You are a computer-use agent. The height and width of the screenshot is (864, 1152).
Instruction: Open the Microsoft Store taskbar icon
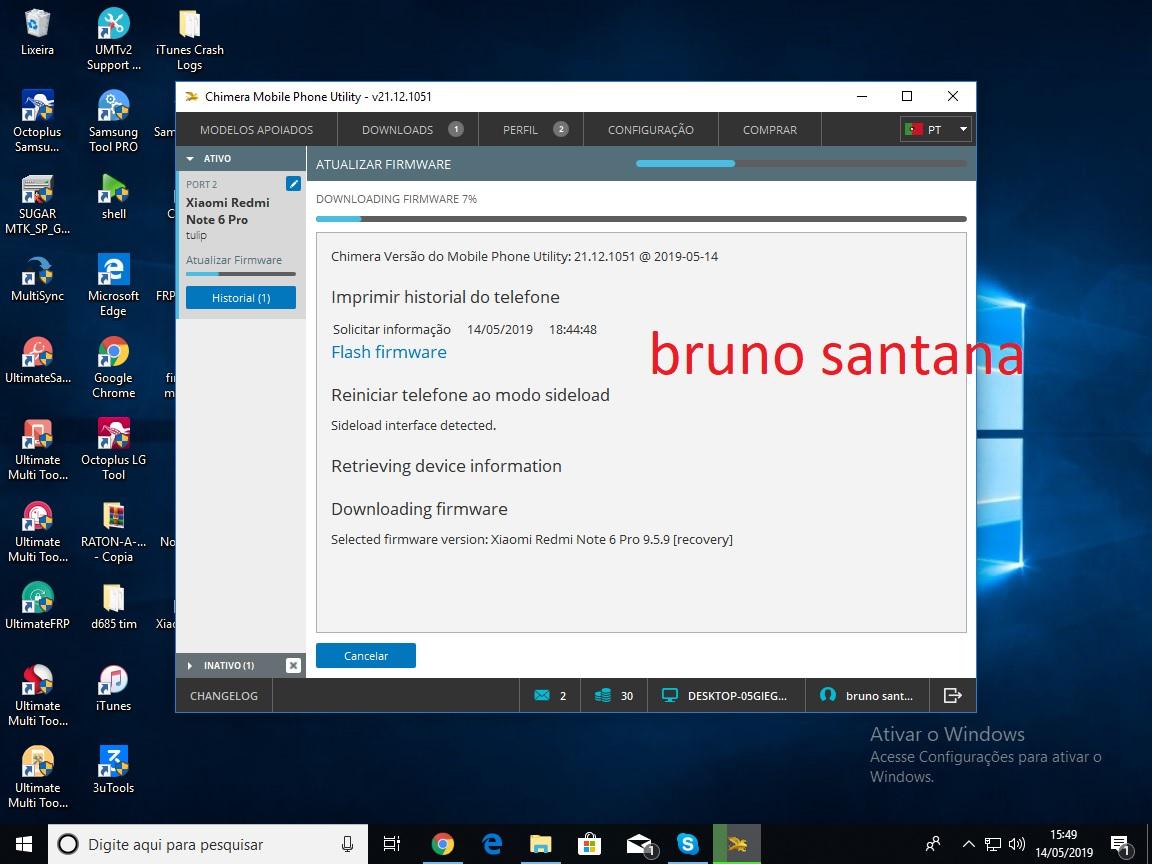pyautogui.click(x=589, y=844)
